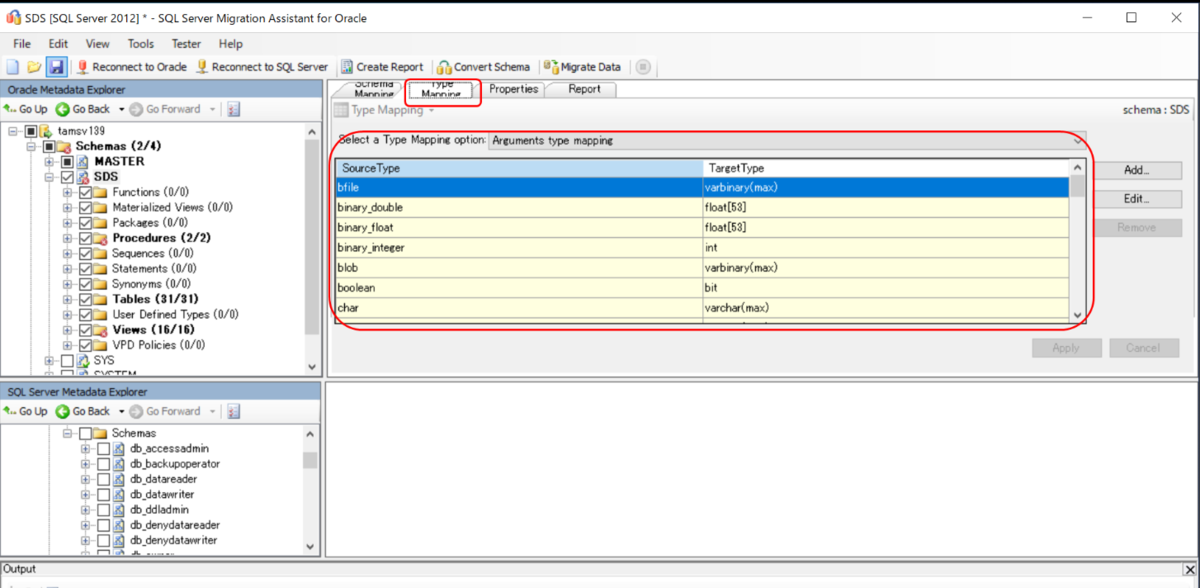This screenshot has height=588, width=1200.
Task: Save the project with the floppy icon
Action: tap(57, 67)
